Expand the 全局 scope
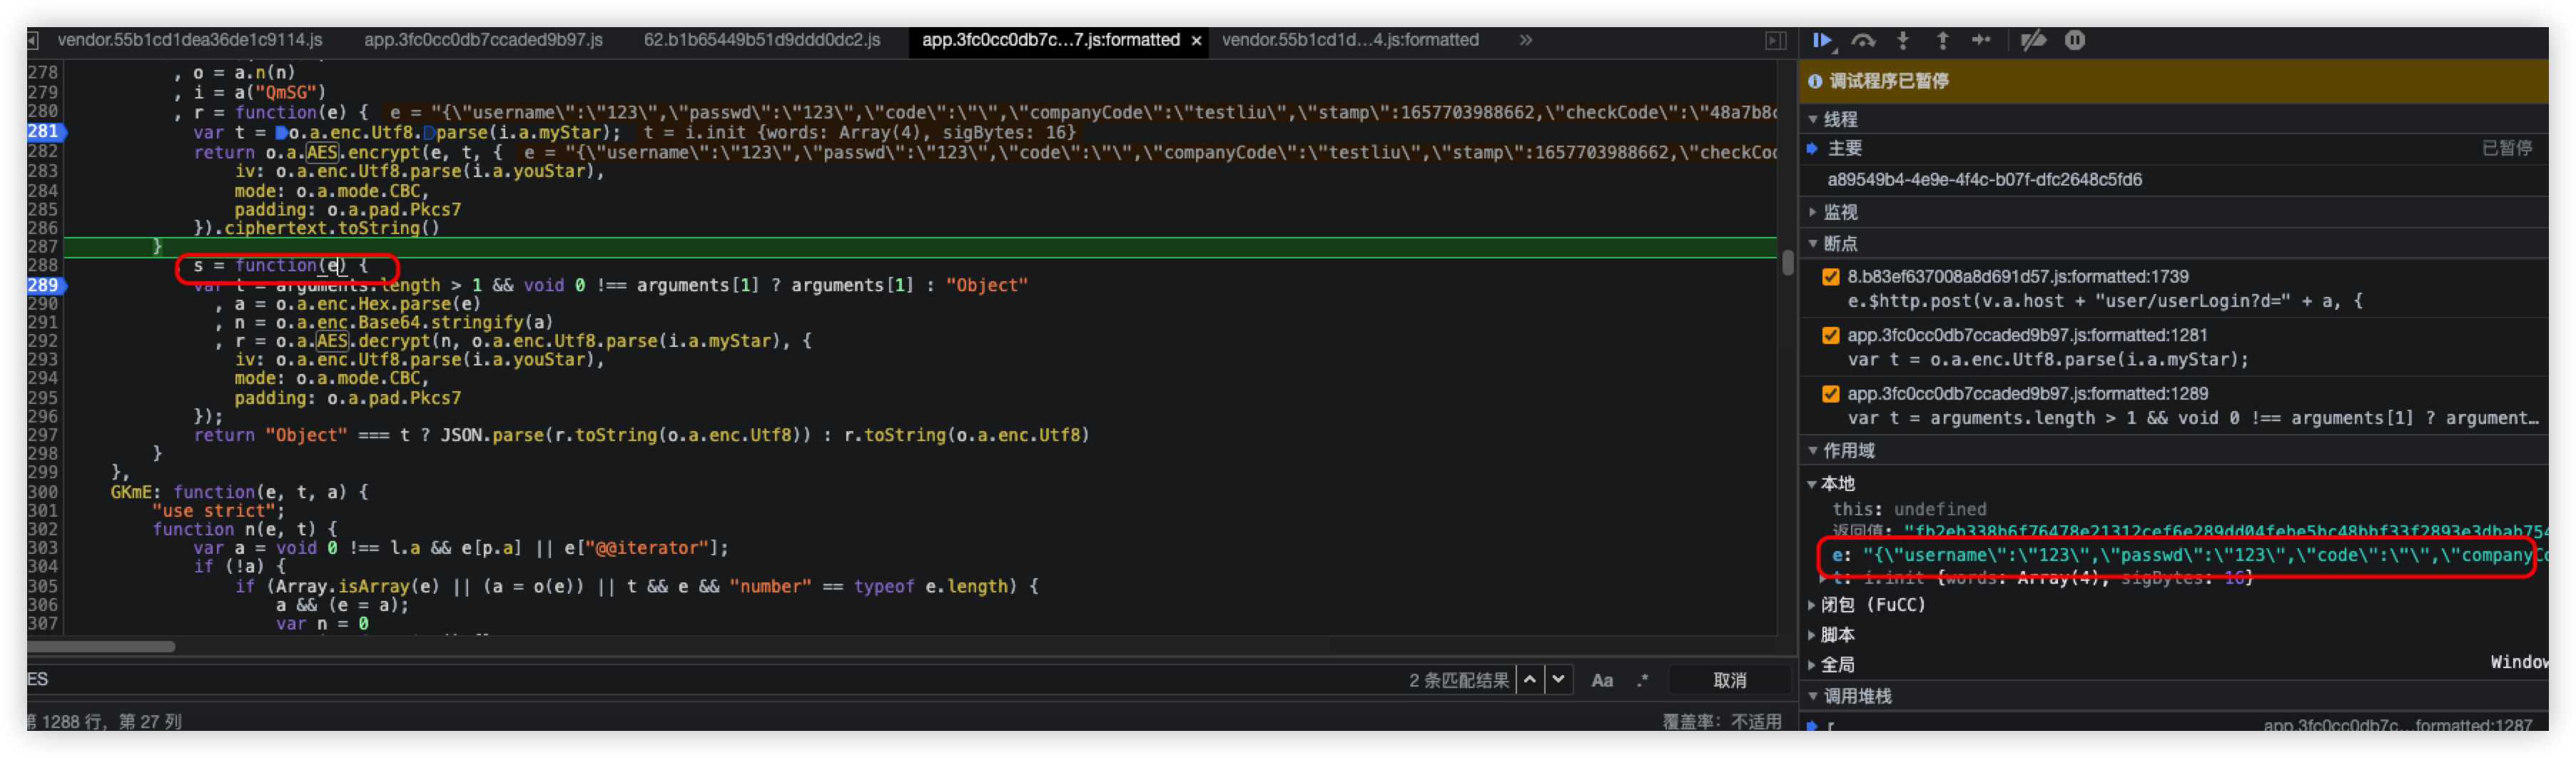2576x758 pixels. [1812, 665]
